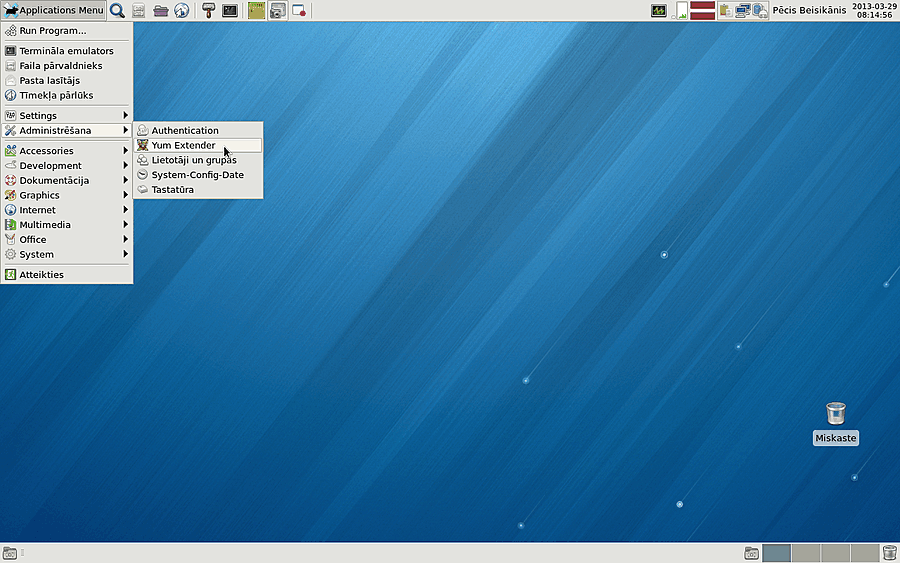Launch the web browser globe icon in panel

[x=181, y=10]
